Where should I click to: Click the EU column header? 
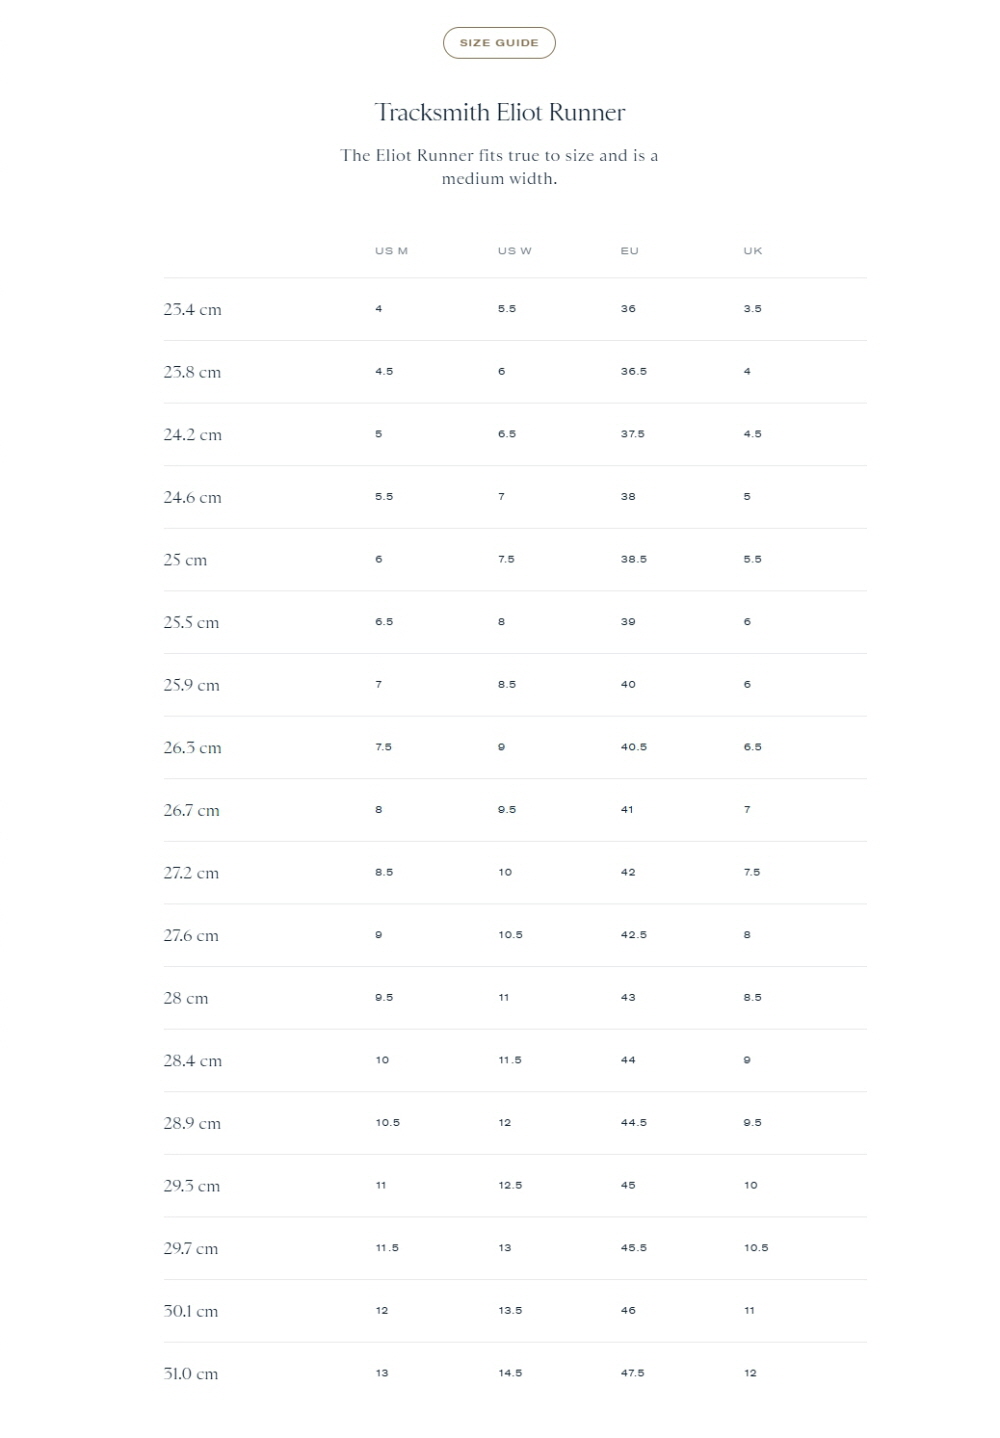[629, 251]
